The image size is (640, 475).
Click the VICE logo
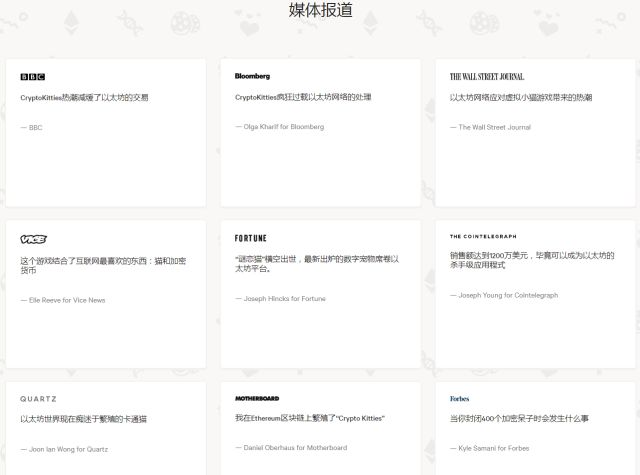33,239
